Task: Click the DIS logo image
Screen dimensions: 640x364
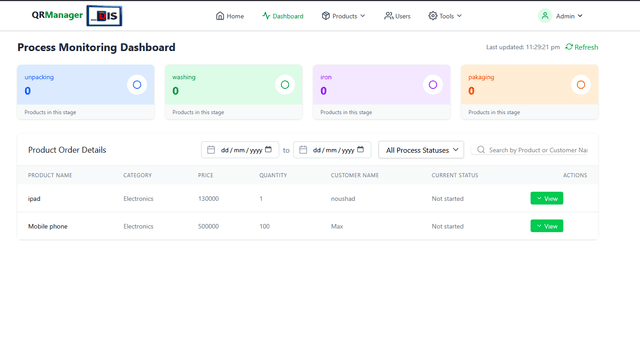Action: tap(104, 16)
